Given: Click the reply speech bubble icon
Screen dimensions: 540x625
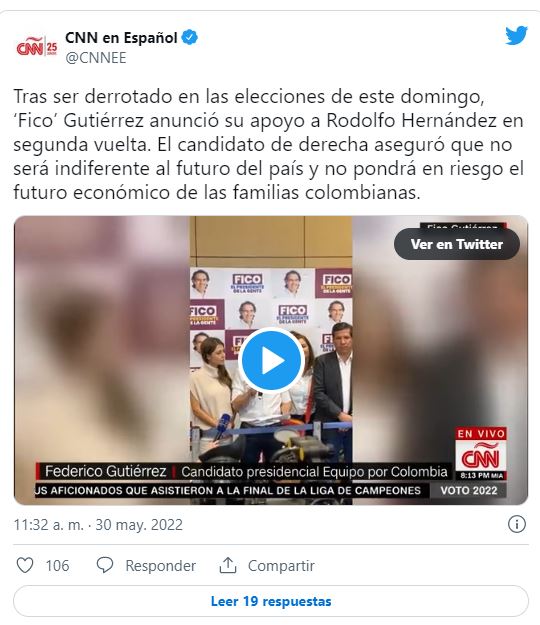Looking at the screenshot, I should (105, 565).
